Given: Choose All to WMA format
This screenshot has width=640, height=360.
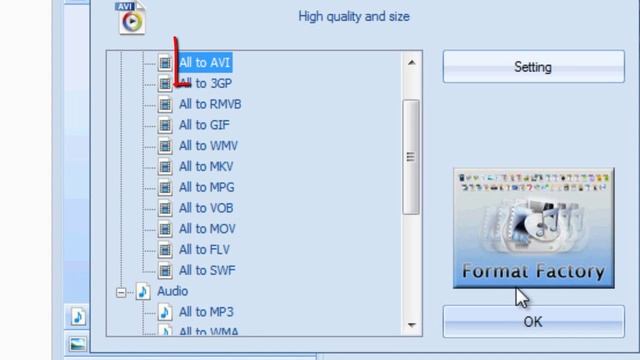Looking at the screenshot, I should [209, 331].
